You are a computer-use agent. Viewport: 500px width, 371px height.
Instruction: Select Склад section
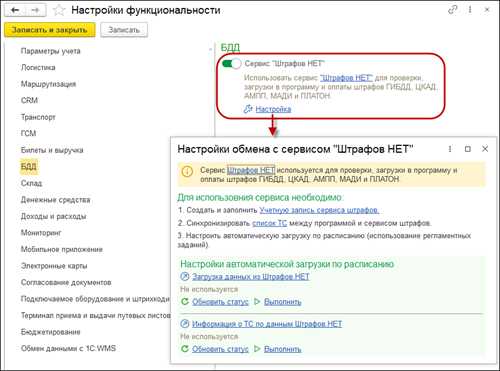[31, 183]
